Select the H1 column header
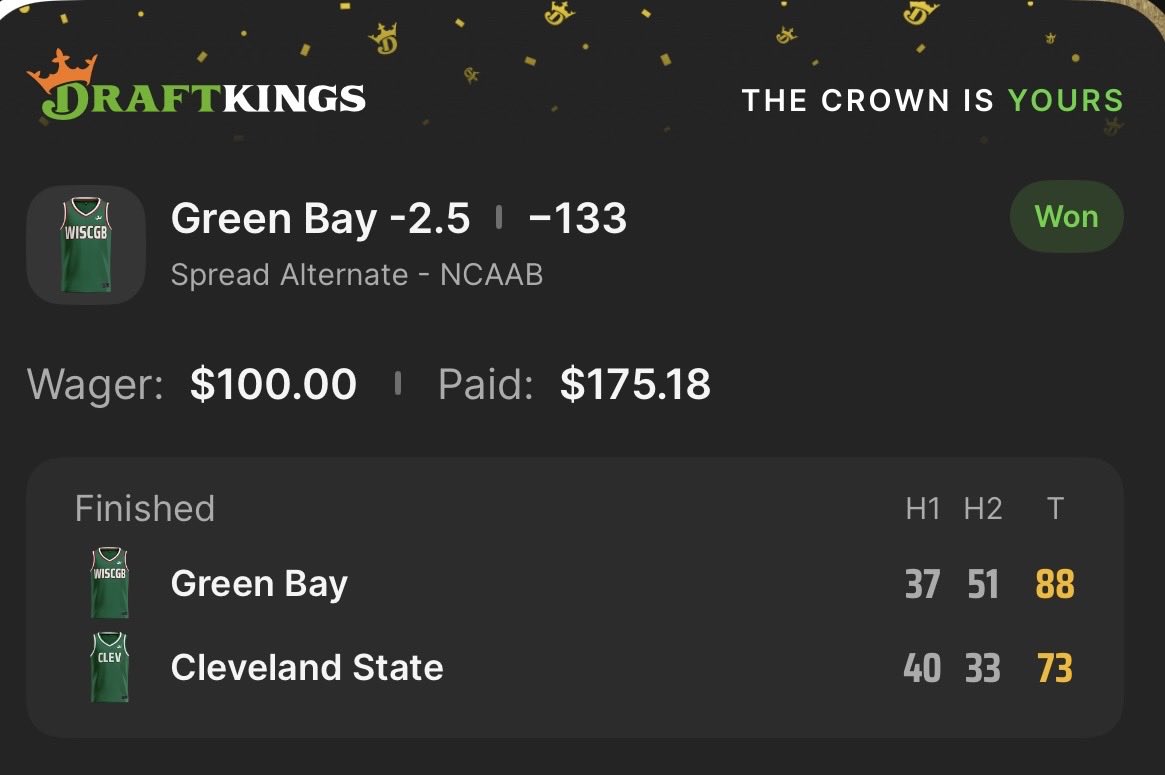Viewport: 1165px width, 775px height. [923, 509]
